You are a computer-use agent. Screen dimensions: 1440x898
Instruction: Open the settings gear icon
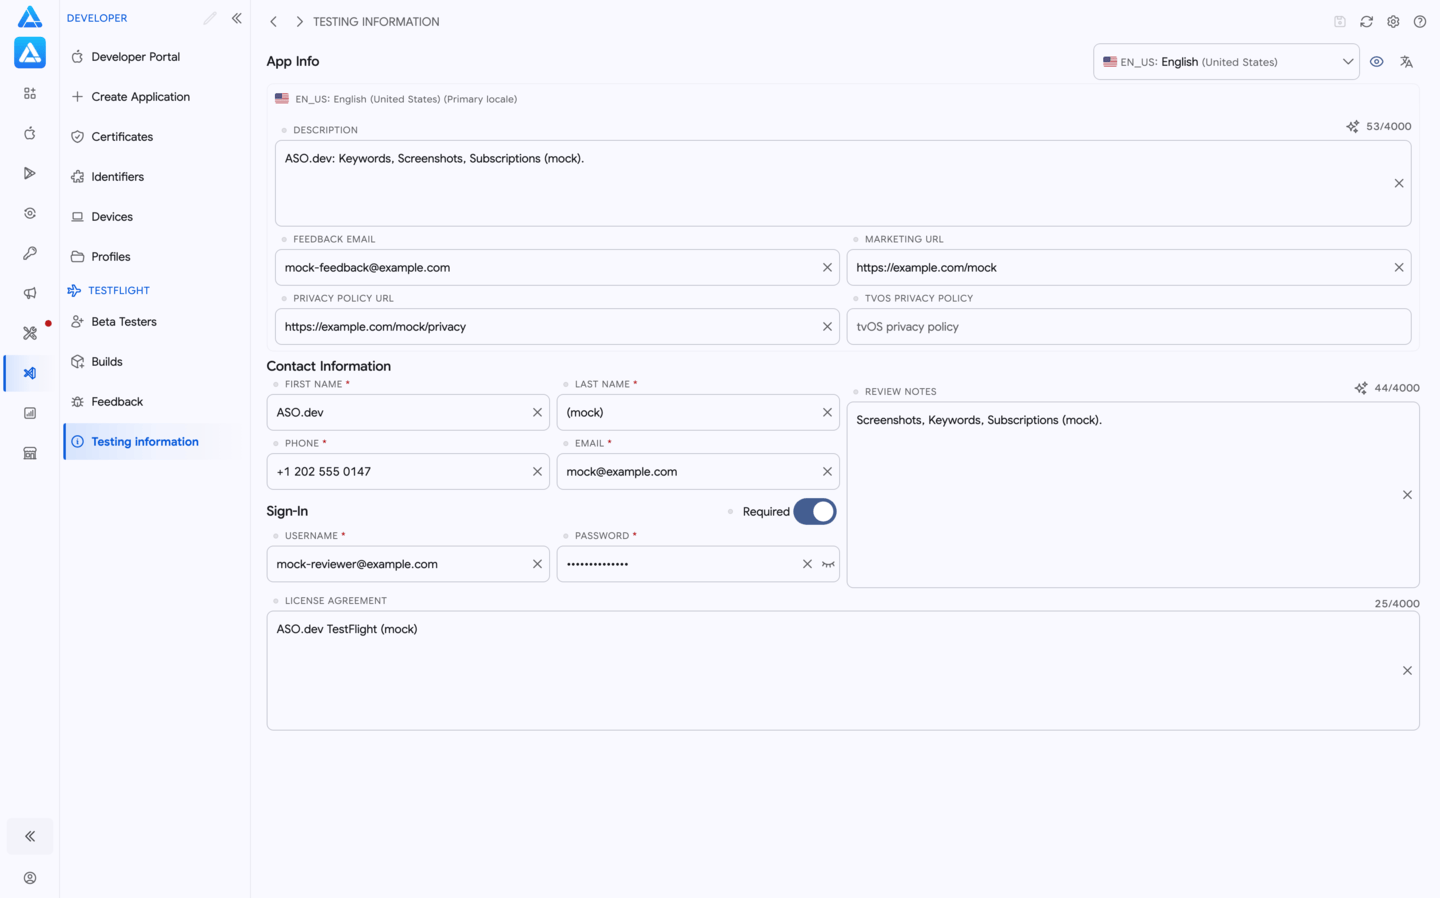point(1393,21)
